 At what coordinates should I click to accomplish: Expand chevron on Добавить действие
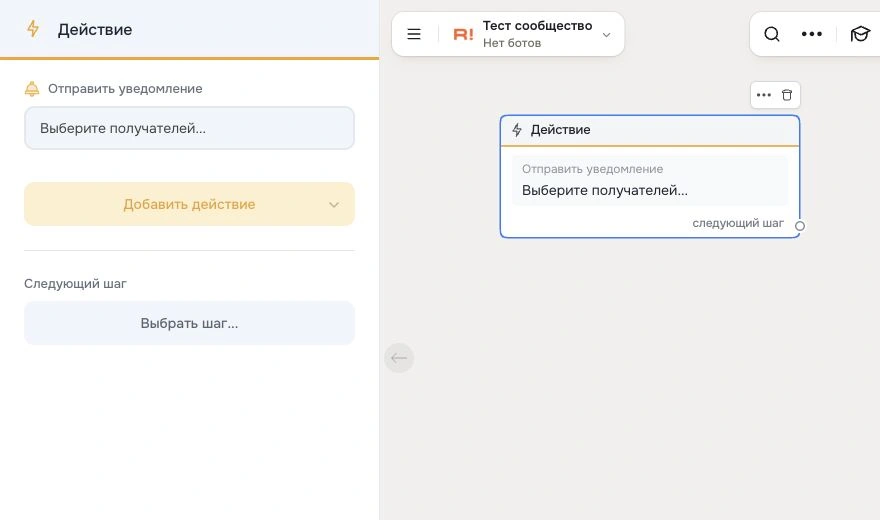(334, 205)
